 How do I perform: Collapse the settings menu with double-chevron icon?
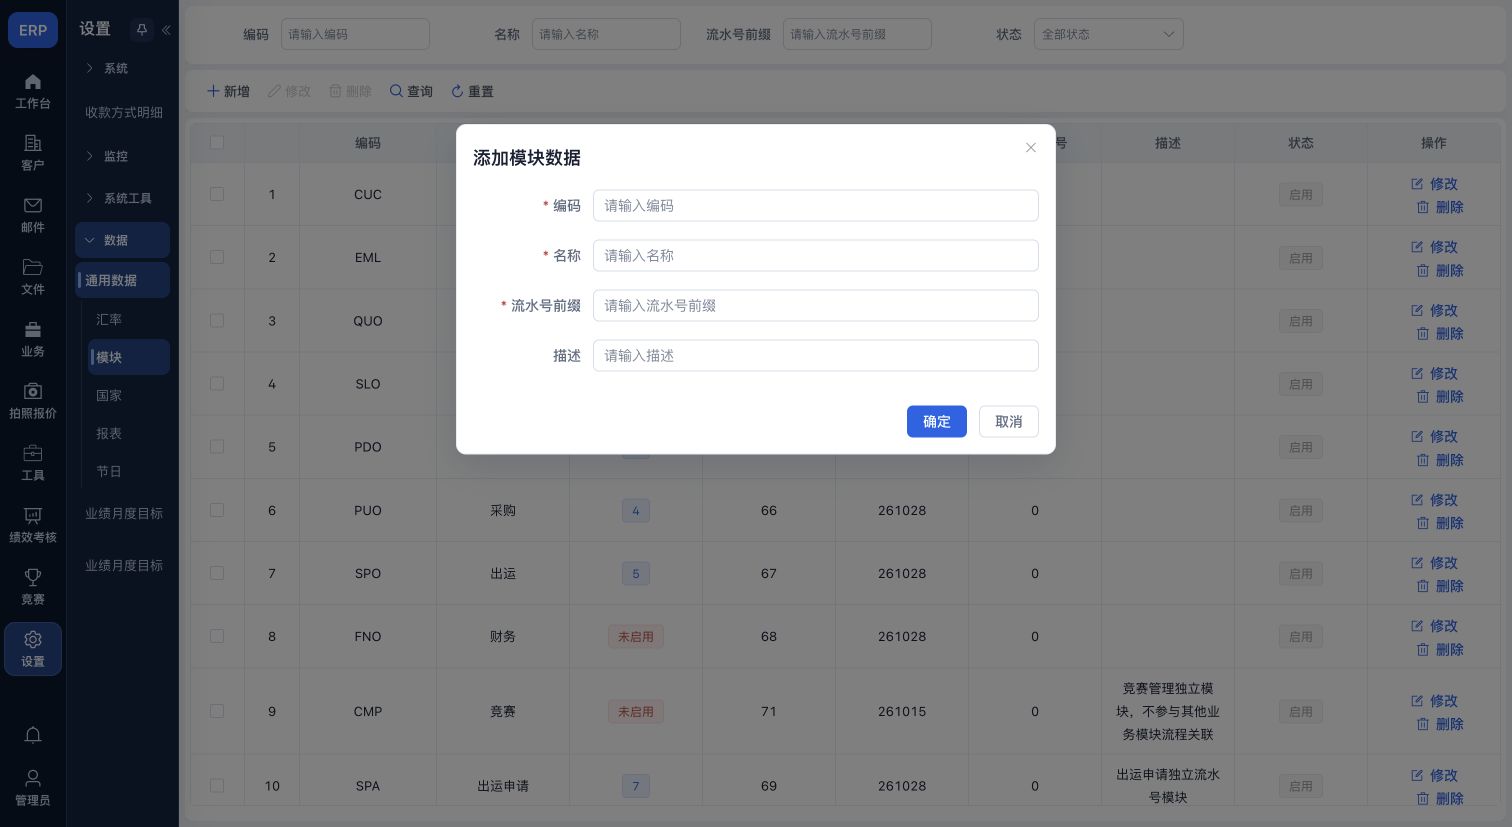166,30
